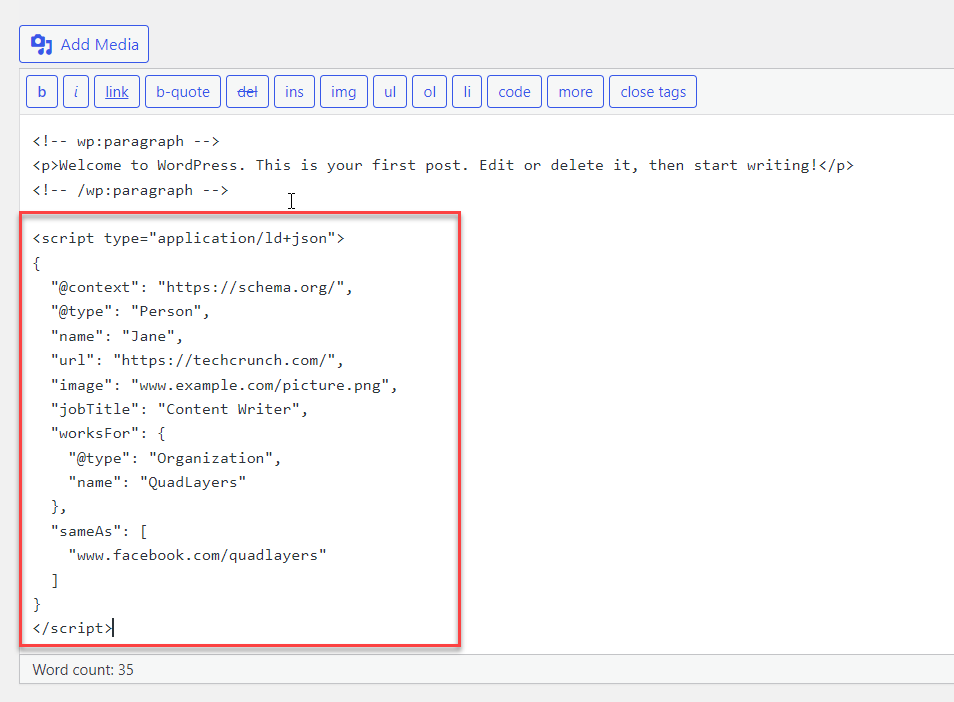
Task: Apply italic with the i quicktag
Action: [x=76, y=92]
